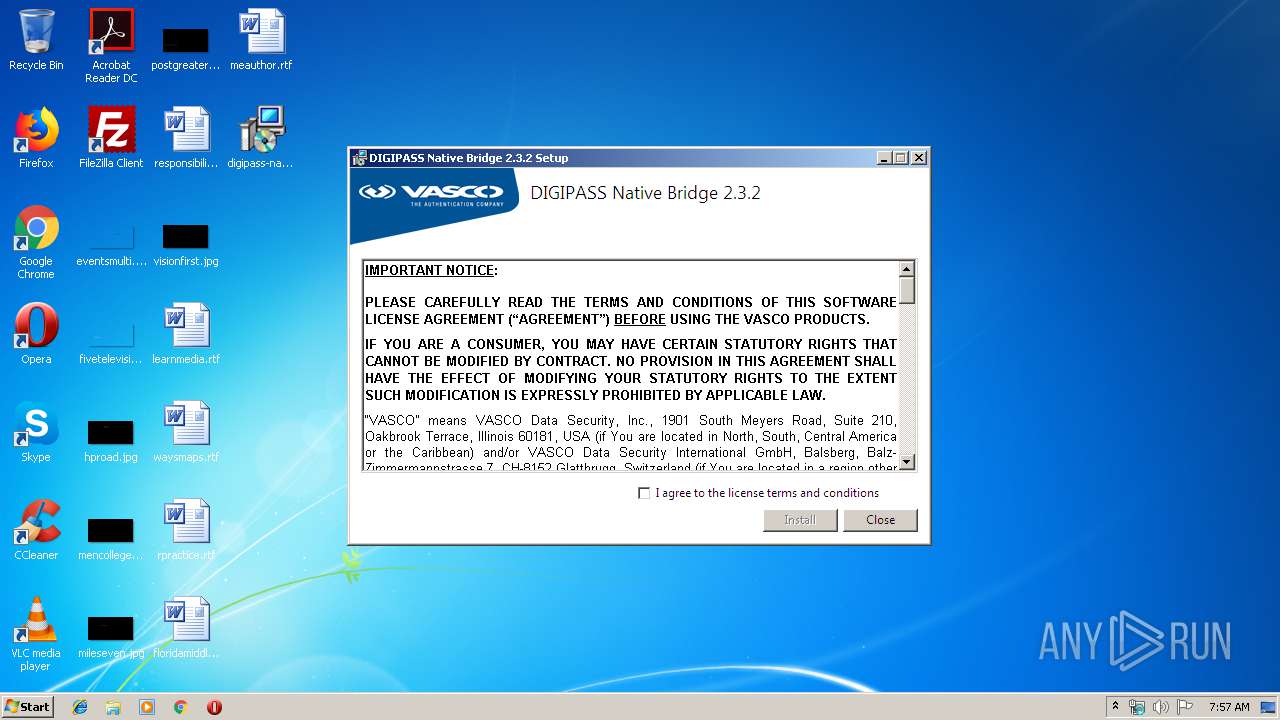Click the license scrollbar thumb
Screen dimensions: 1280x720
[907, 290]
